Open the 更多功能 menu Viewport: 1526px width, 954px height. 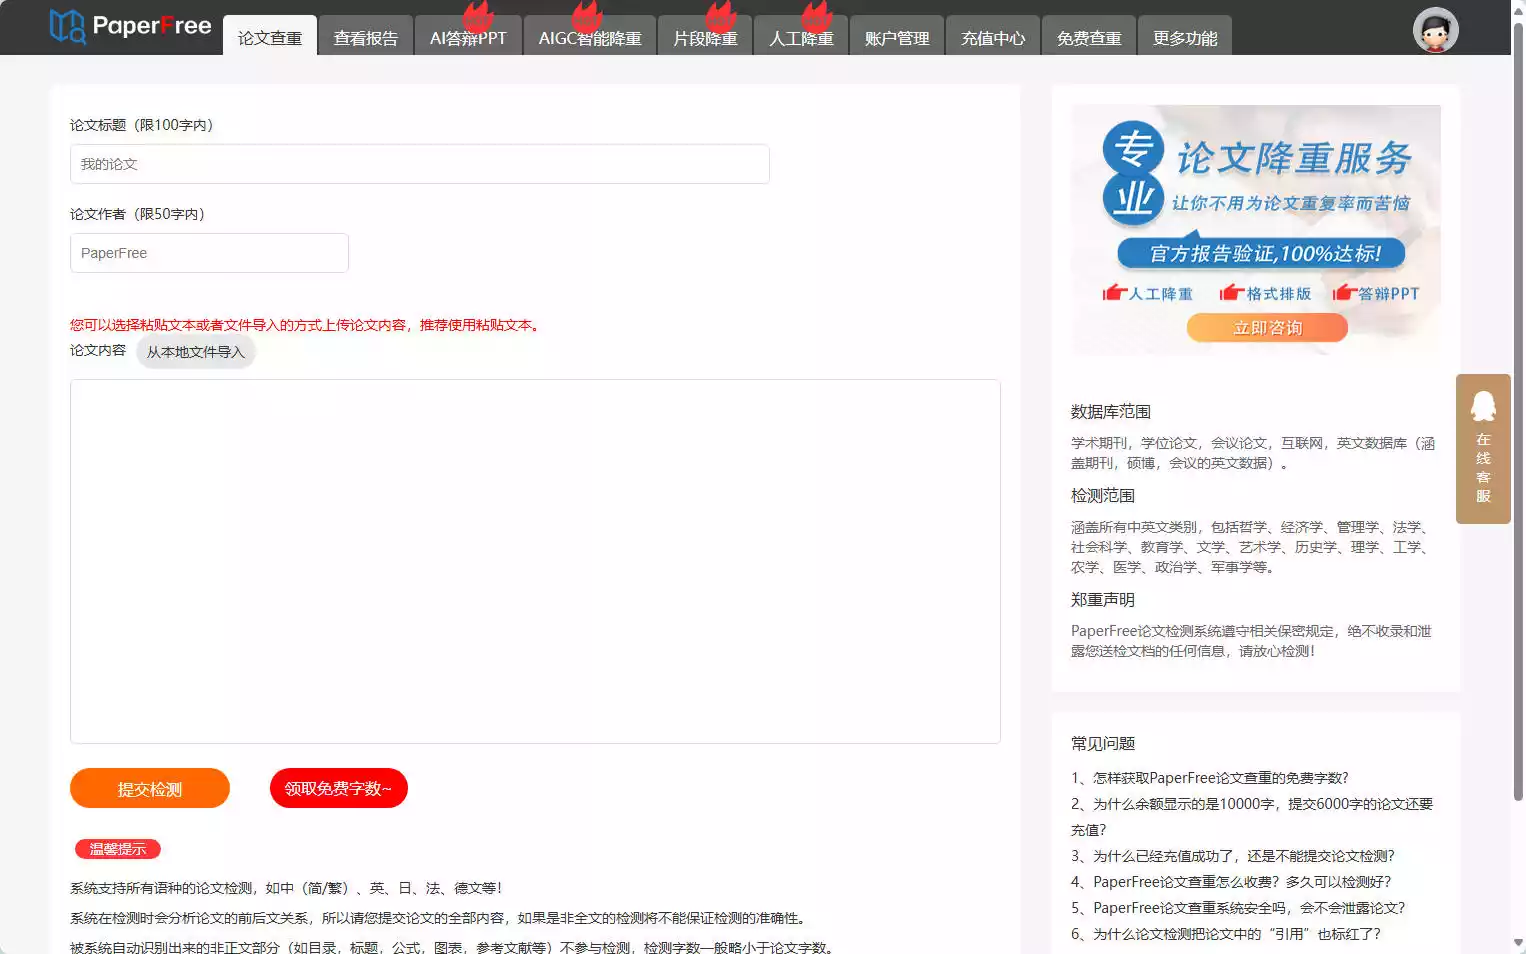pyautogui.click(x=1185, y=38)
